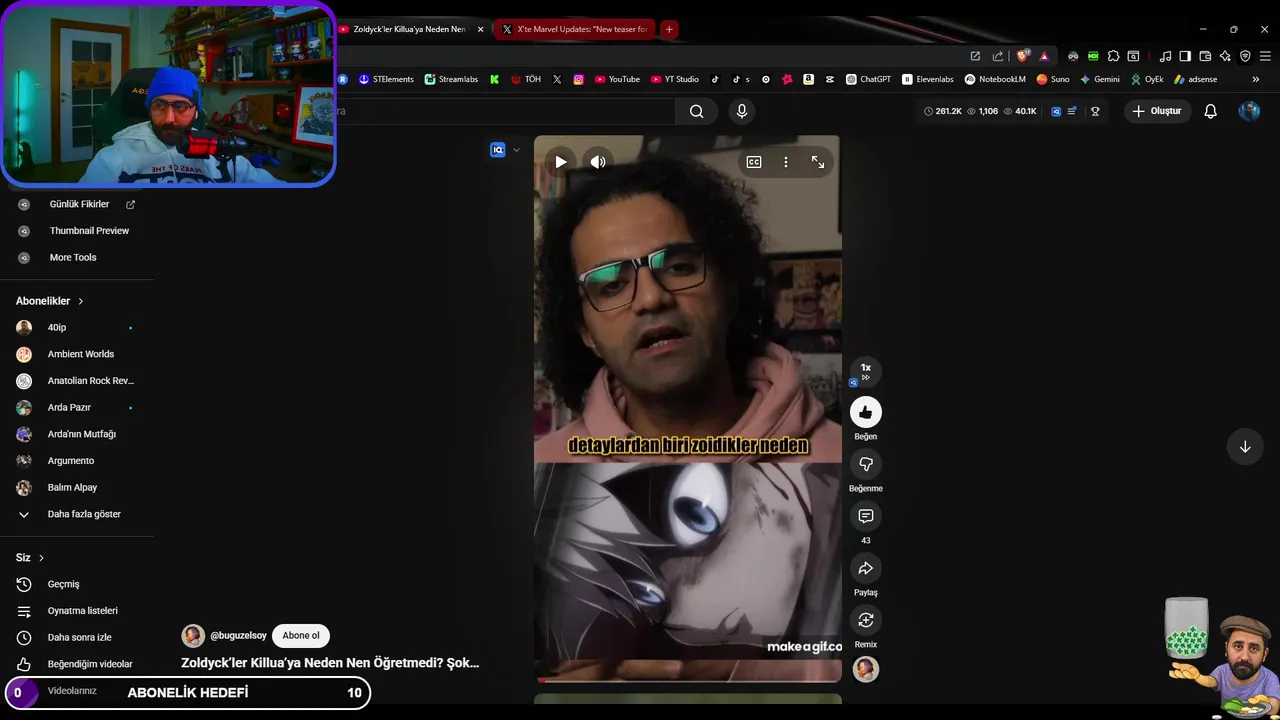Open the Gemini bookmark
This screenshot has width=1280, height=720.
click(x=1100, y=79)
